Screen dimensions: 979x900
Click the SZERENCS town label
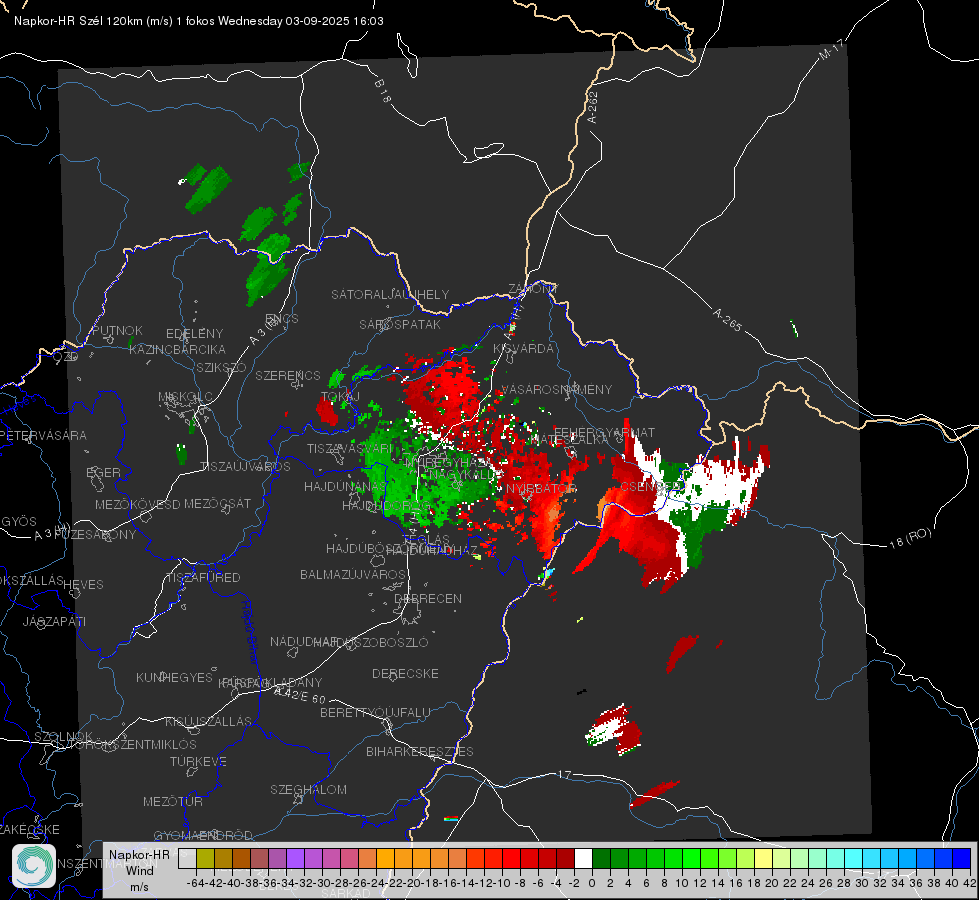pyautogui.click(x=288, y=375)
